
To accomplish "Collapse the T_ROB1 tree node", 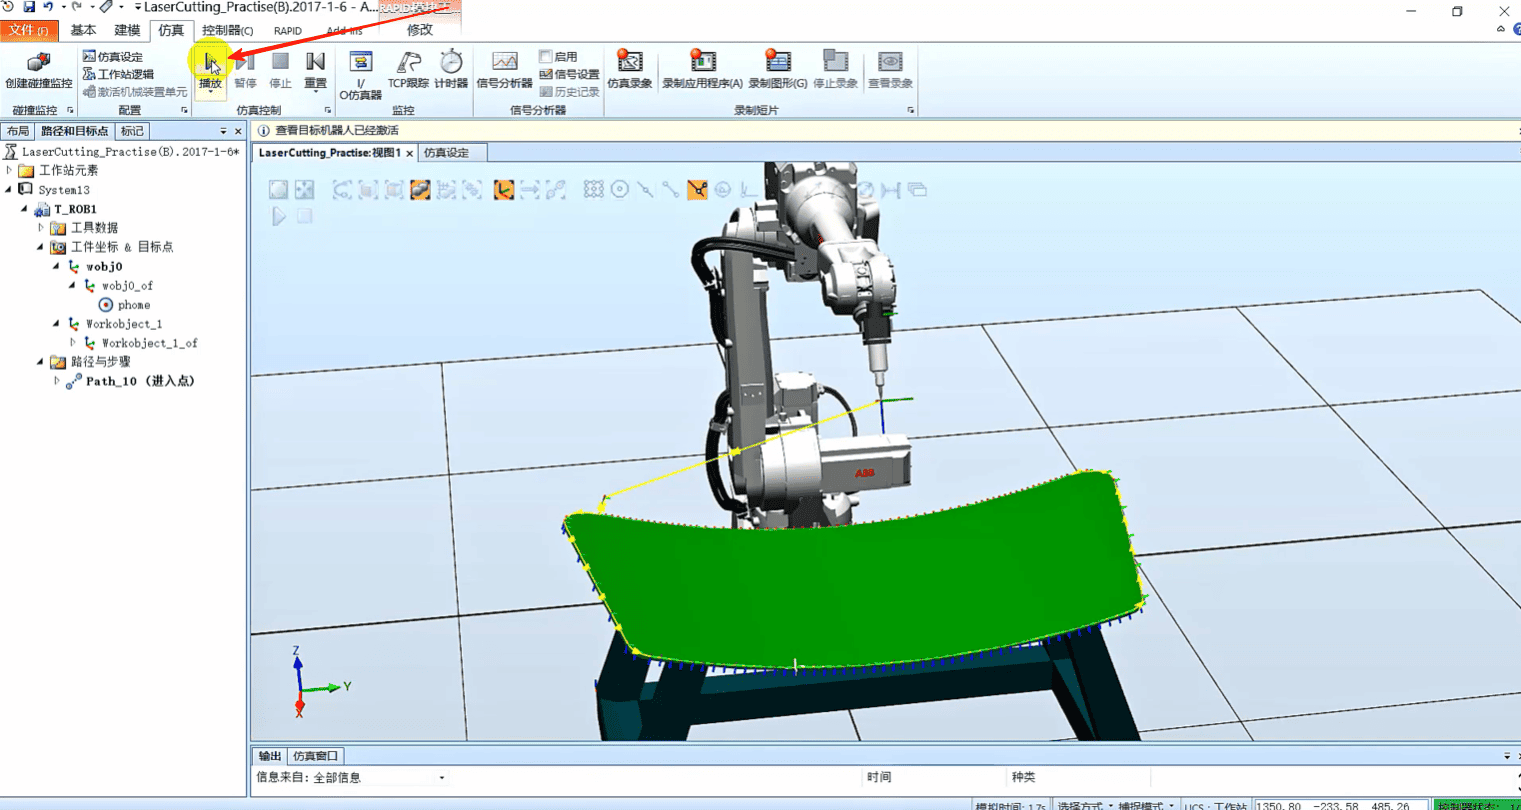I will click(25, 209).
